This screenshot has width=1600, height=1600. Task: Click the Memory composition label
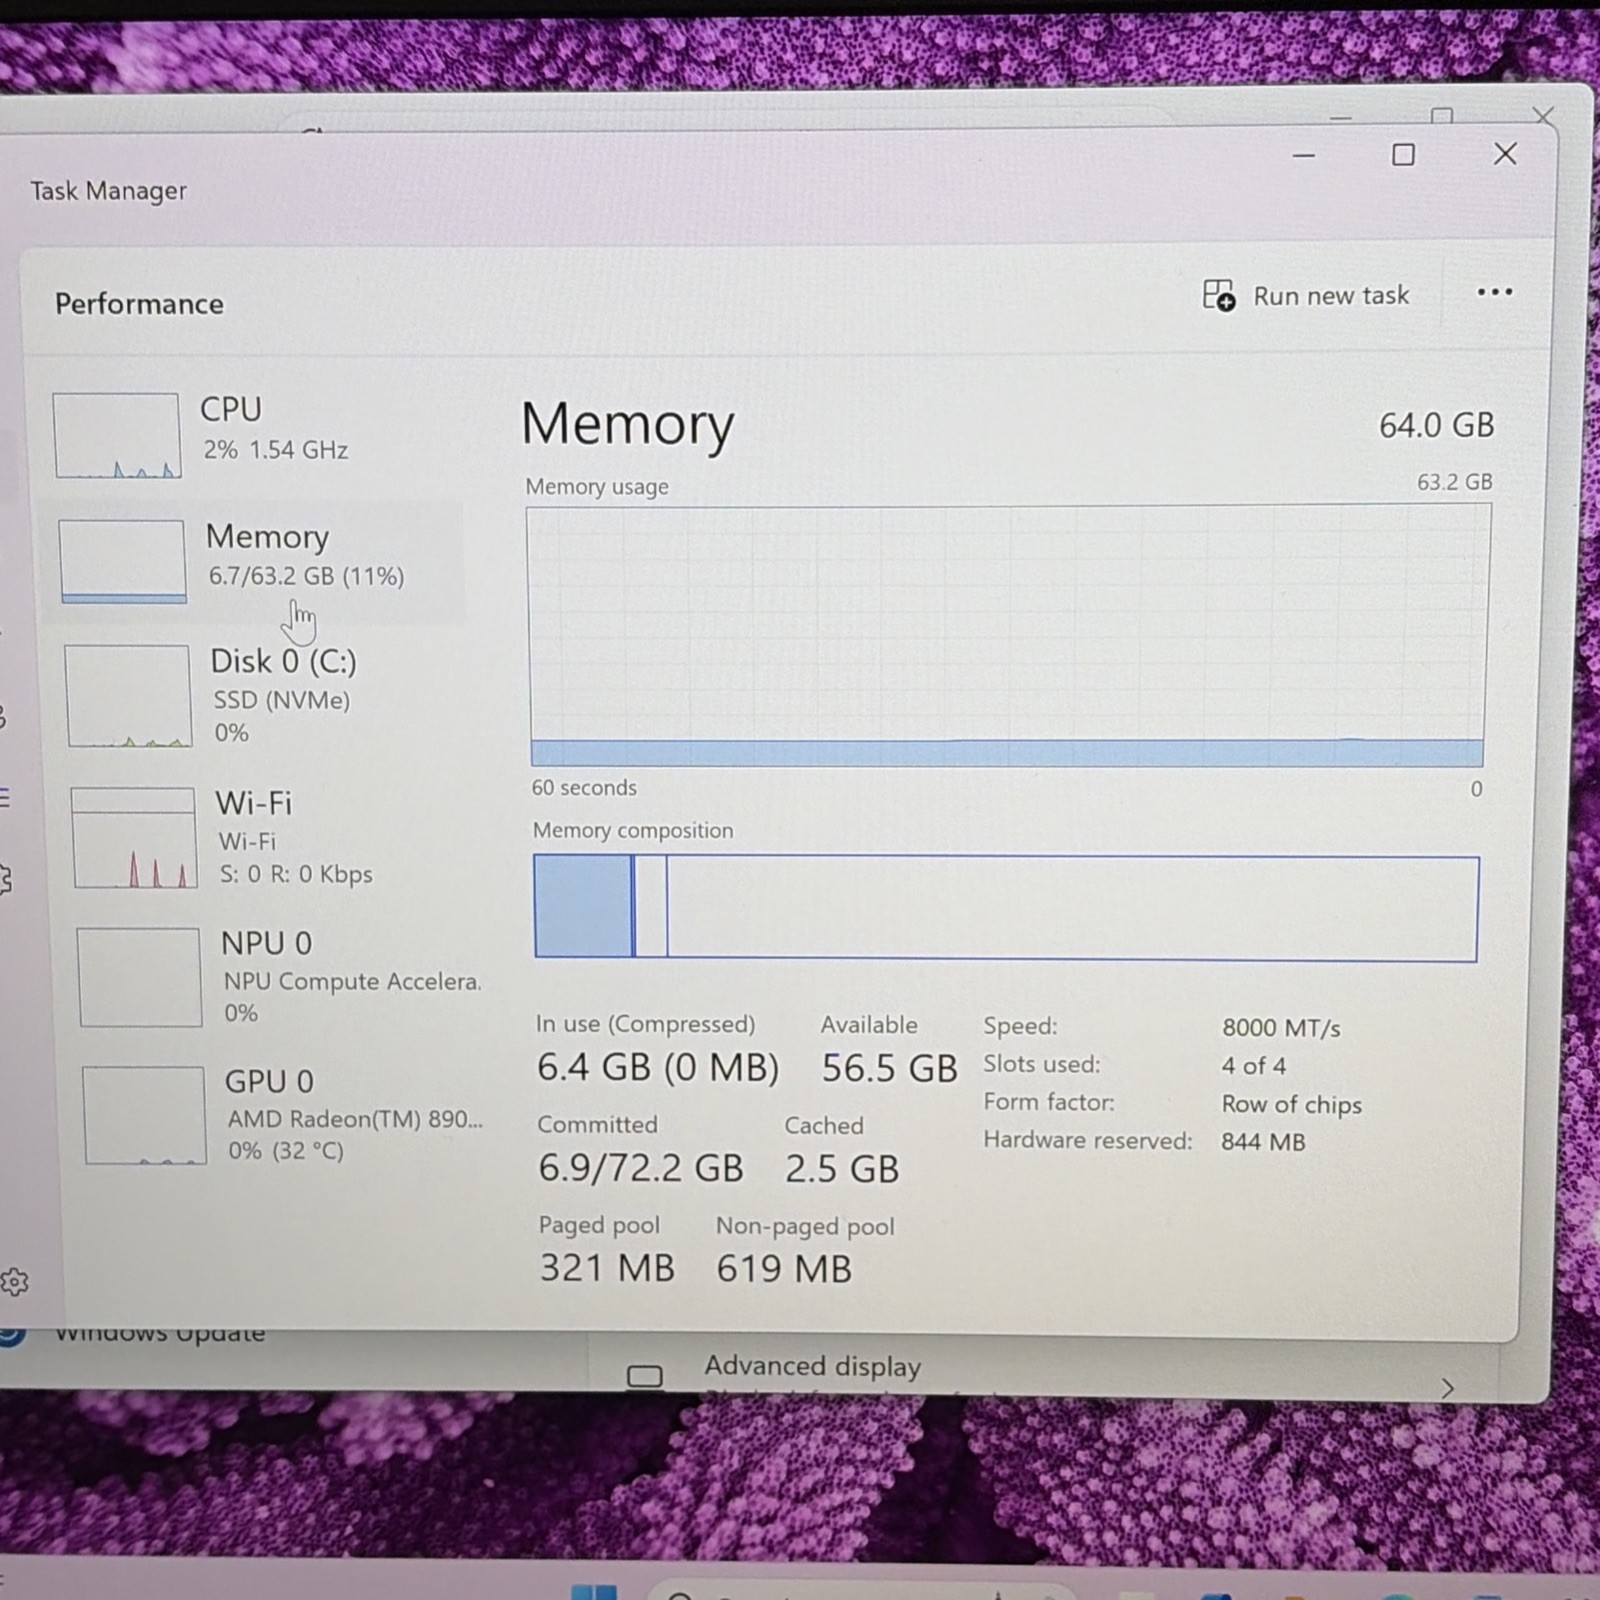633,830
